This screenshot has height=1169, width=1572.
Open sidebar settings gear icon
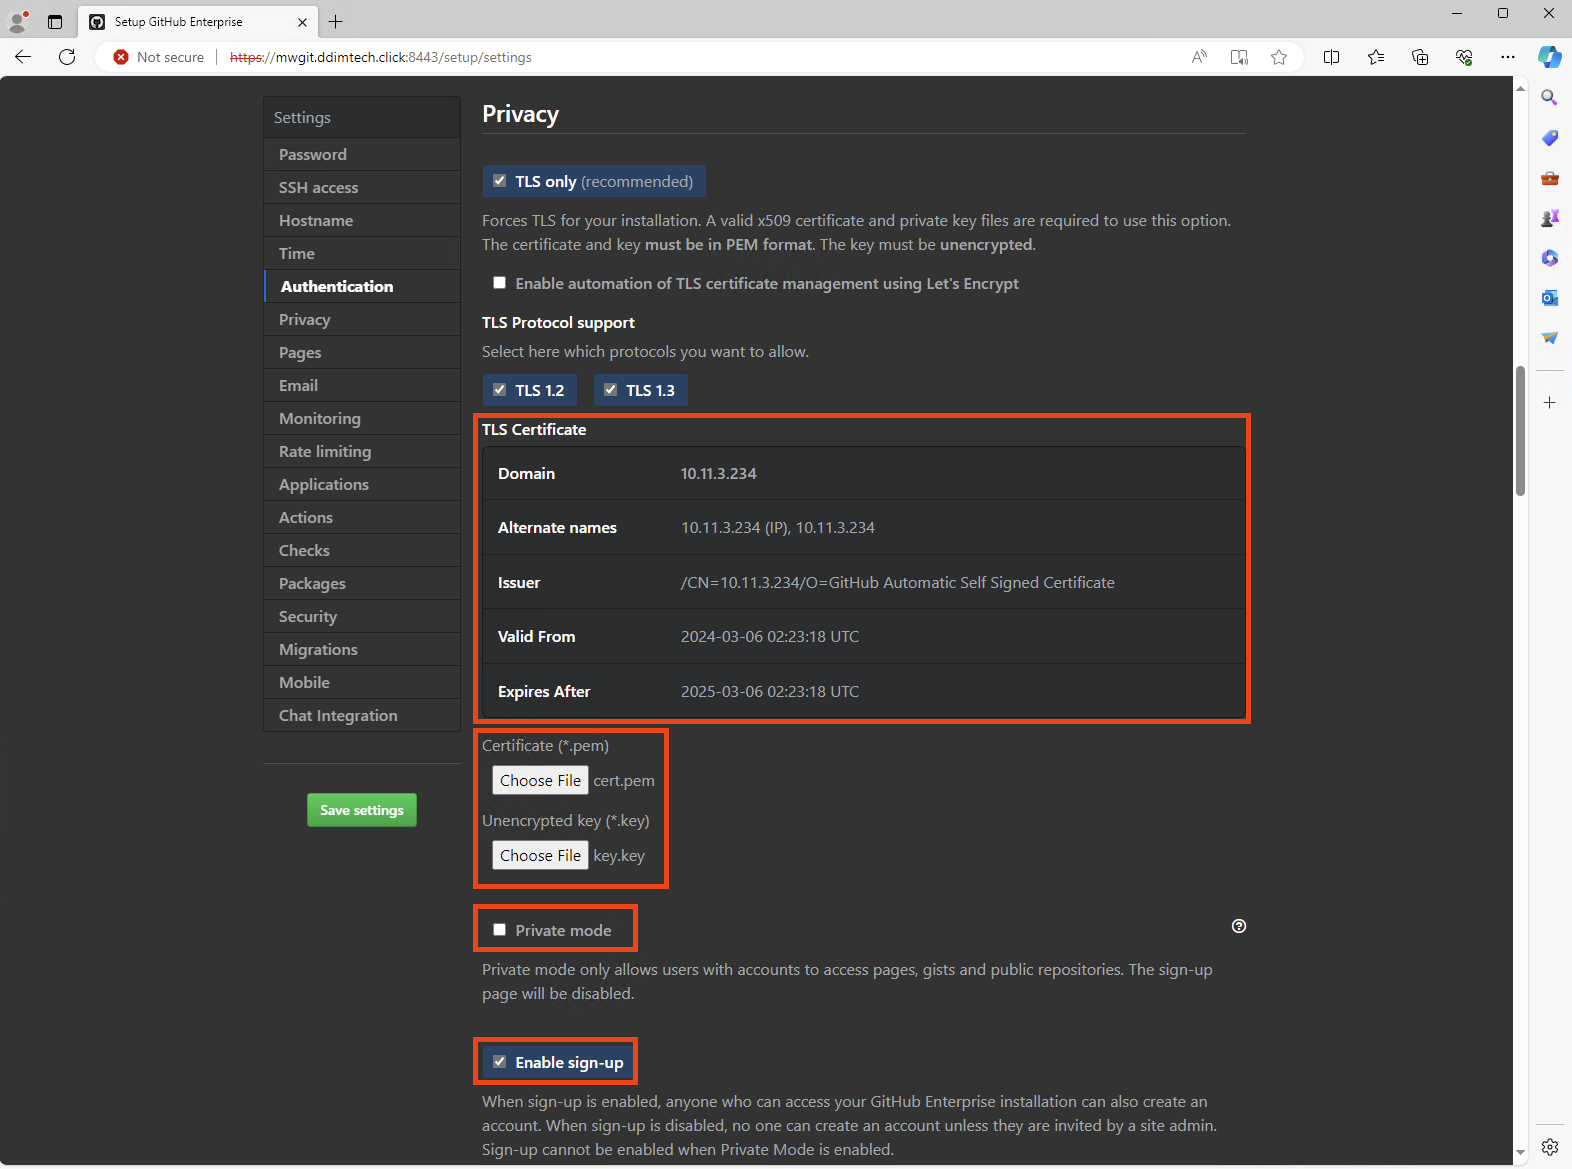tap(1549, 1147)
